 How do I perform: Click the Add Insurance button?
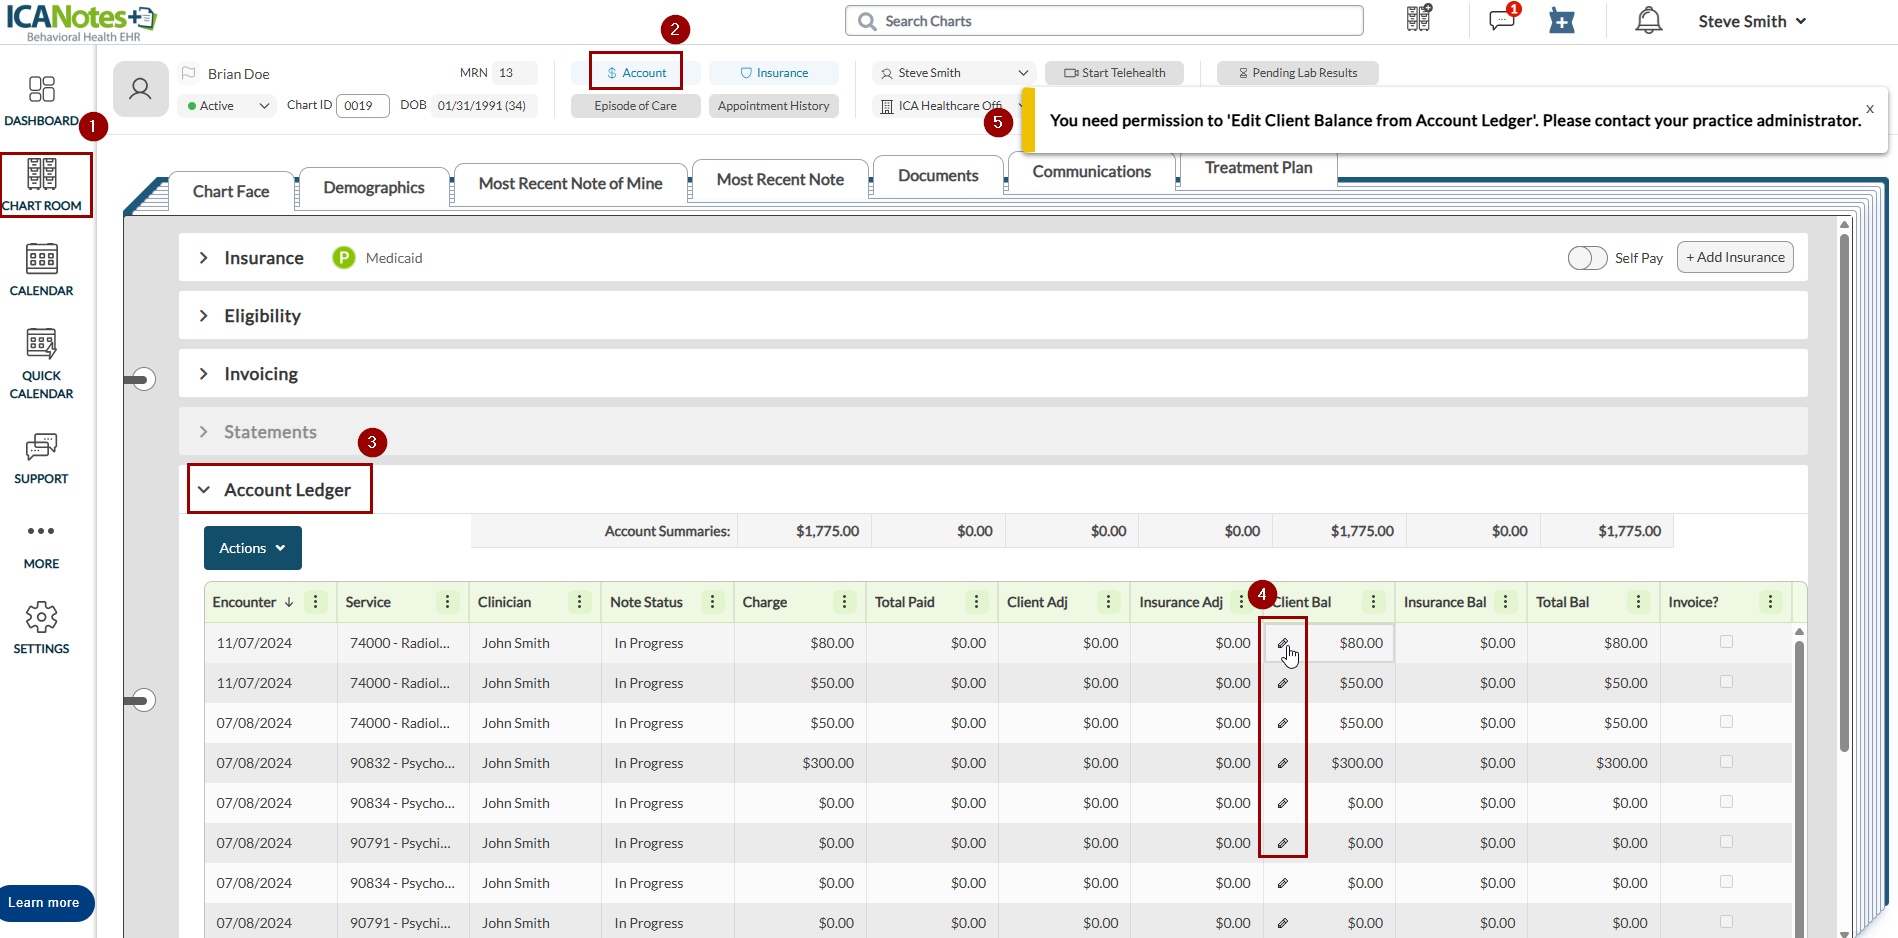[x=1735, y=257]
